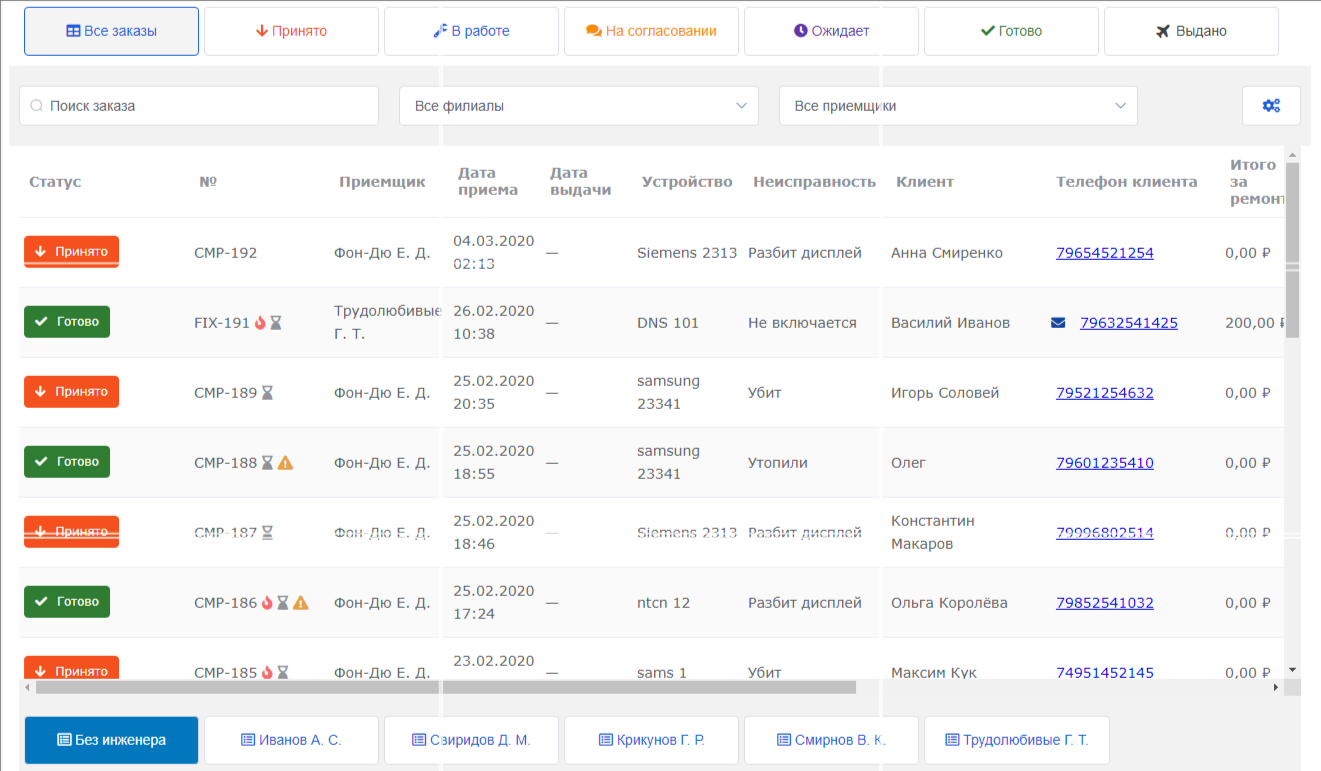Click the horizontal scrollbar thumb under the table
This screenshot has width=1321, height=771.
click(446, 688)
